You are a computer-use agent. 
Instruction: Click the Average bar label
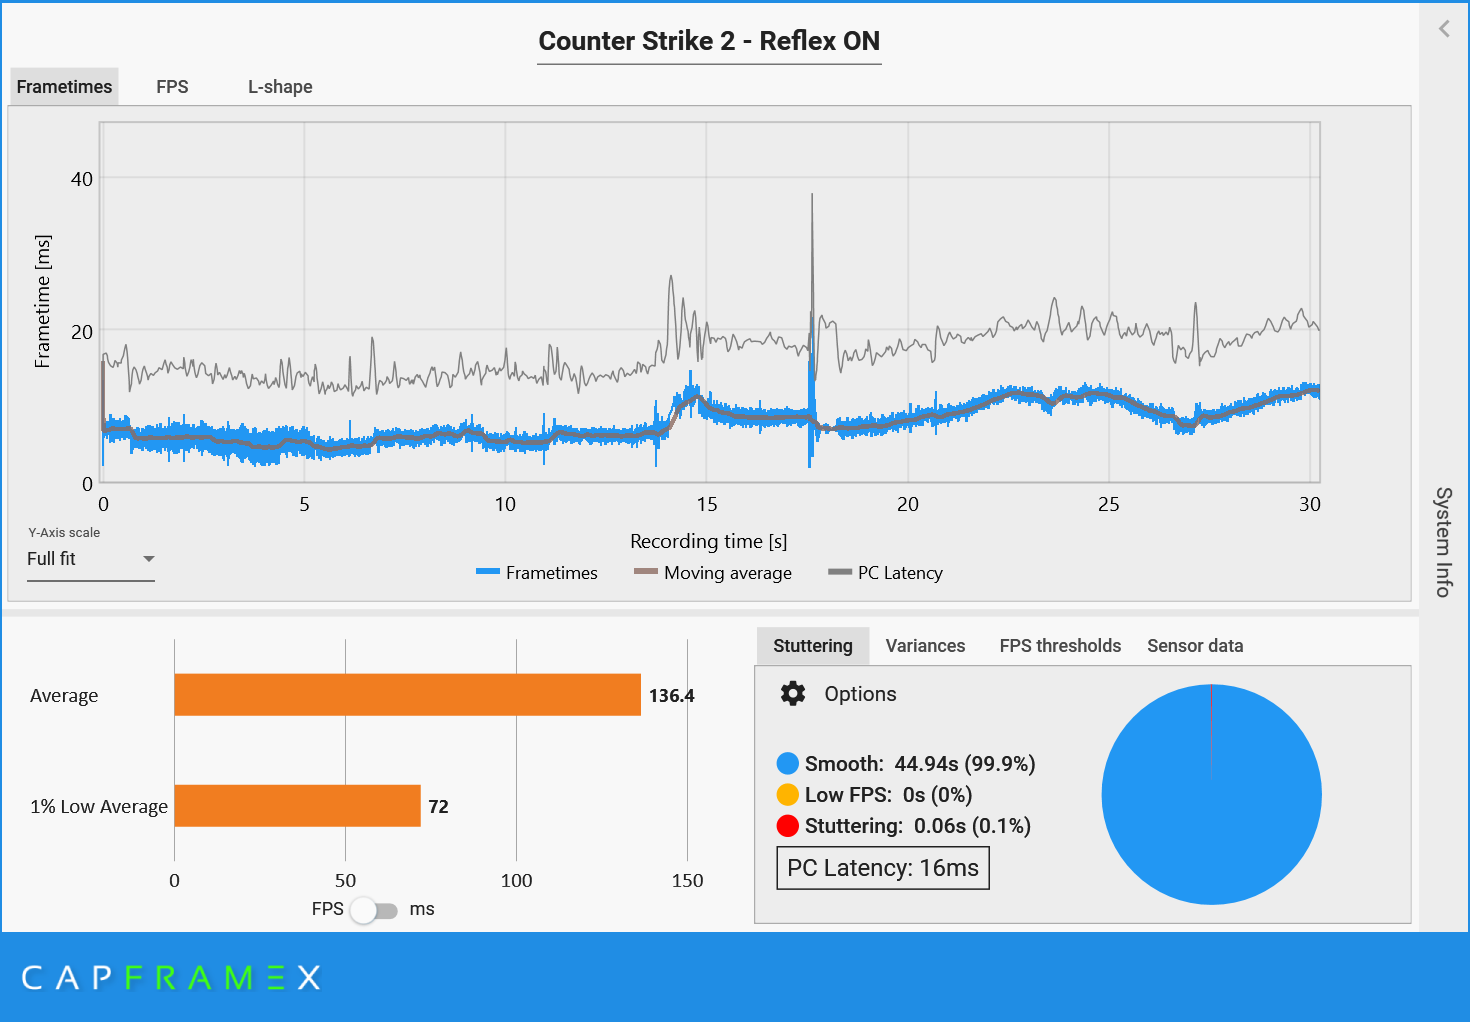64,696
